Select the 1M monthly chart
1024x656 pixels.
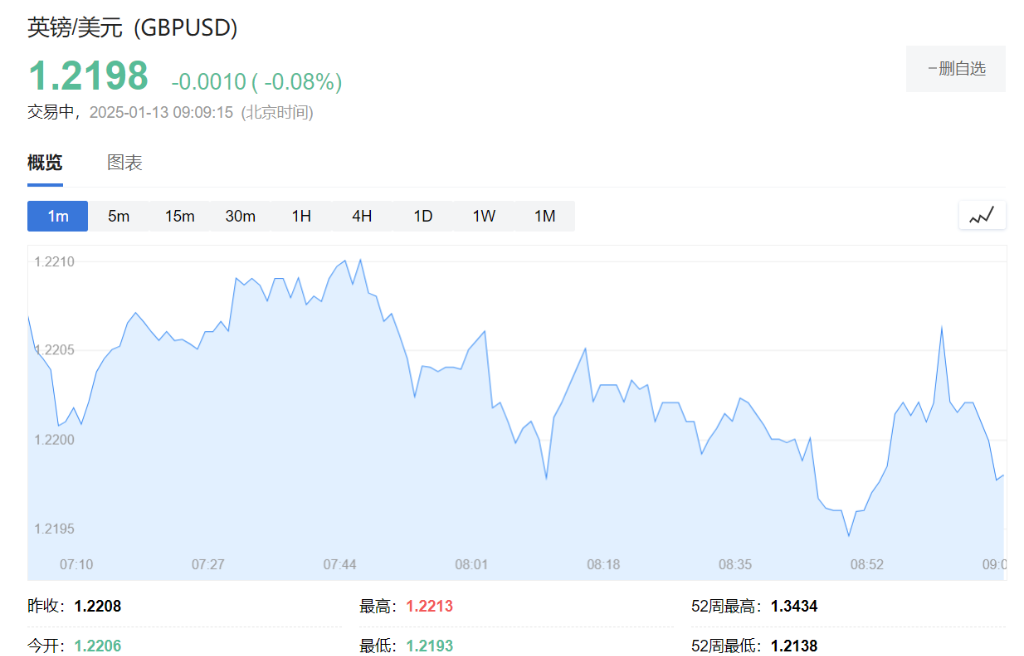(x=544, y=216)
